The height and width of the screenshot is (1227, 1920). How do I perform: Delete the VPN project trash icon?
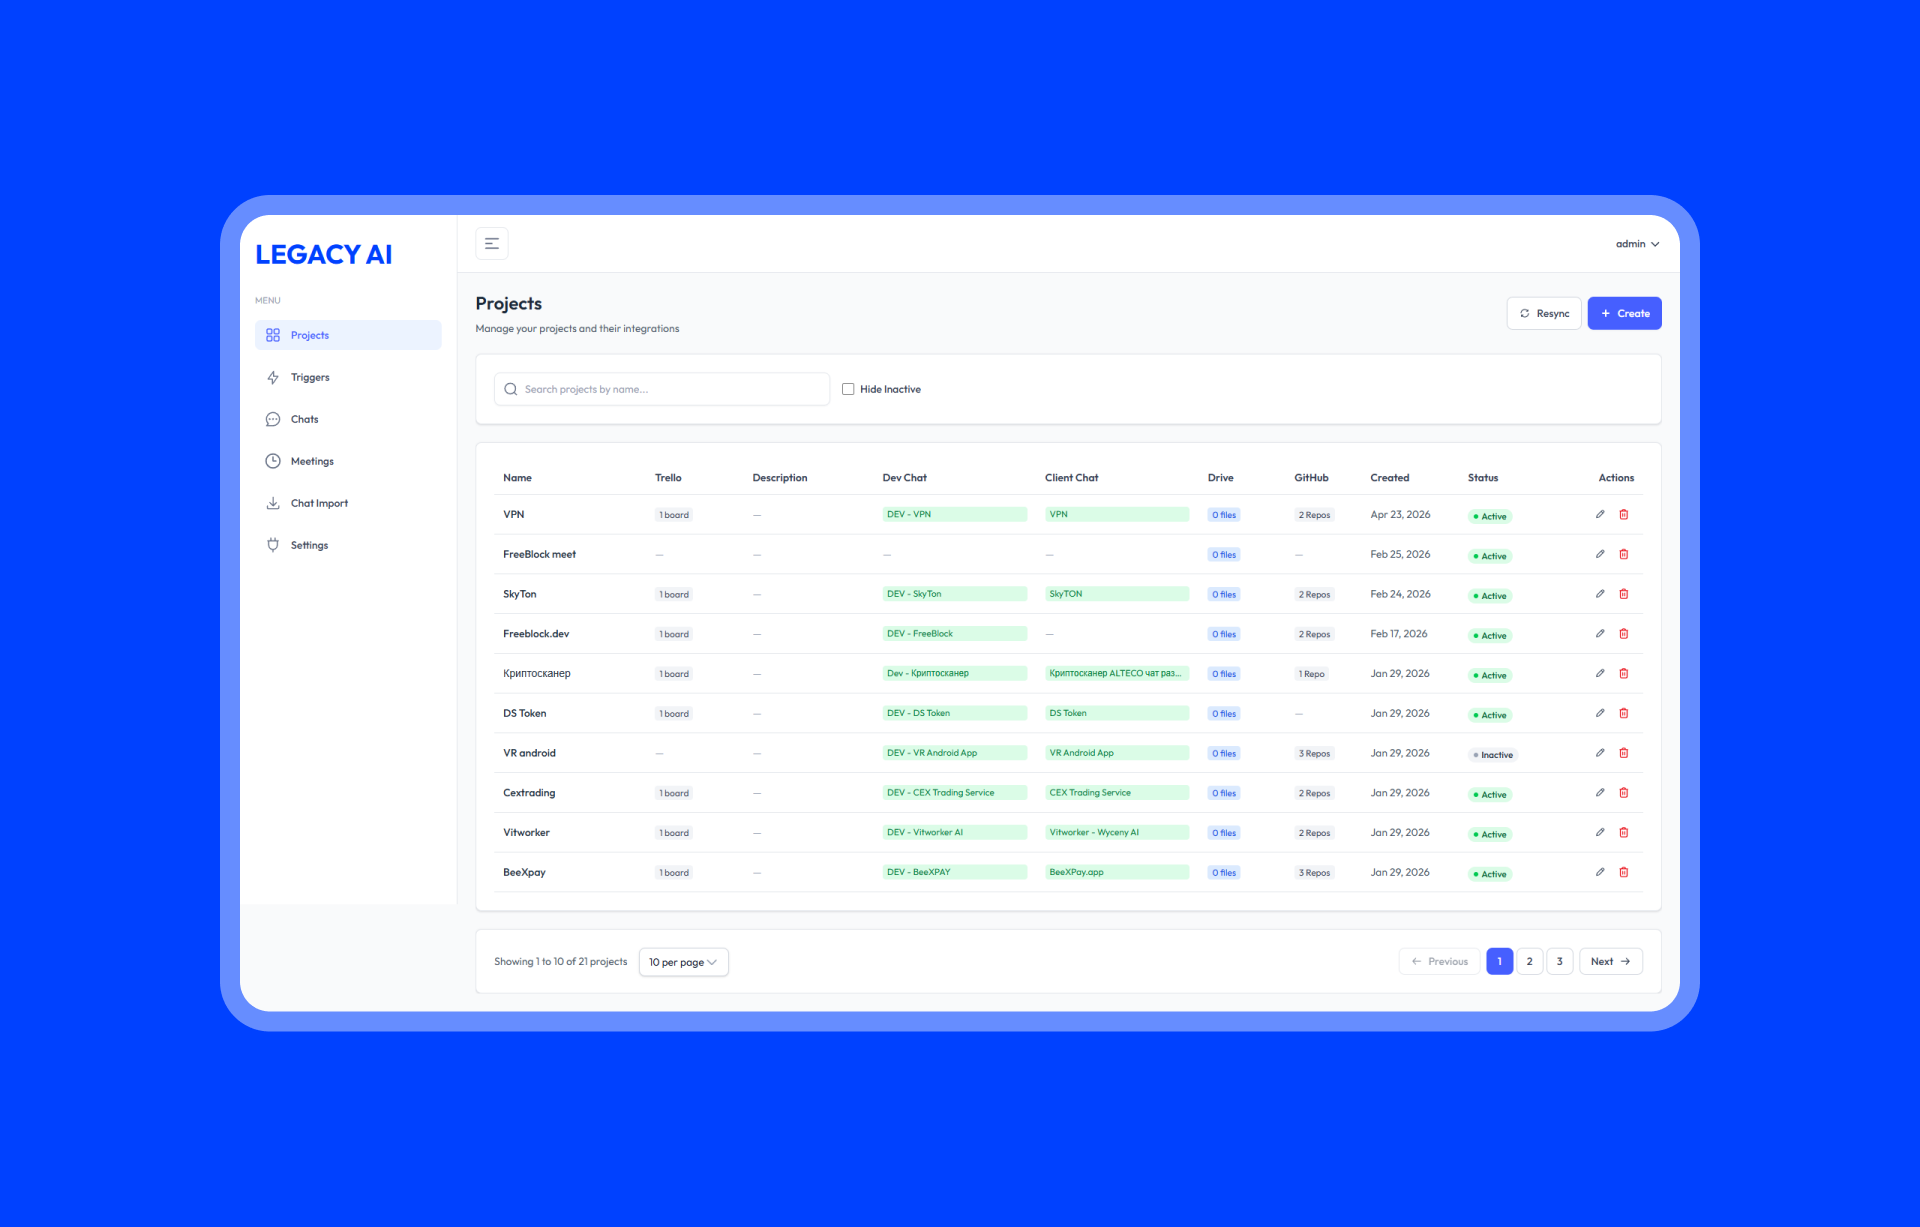1624,514
